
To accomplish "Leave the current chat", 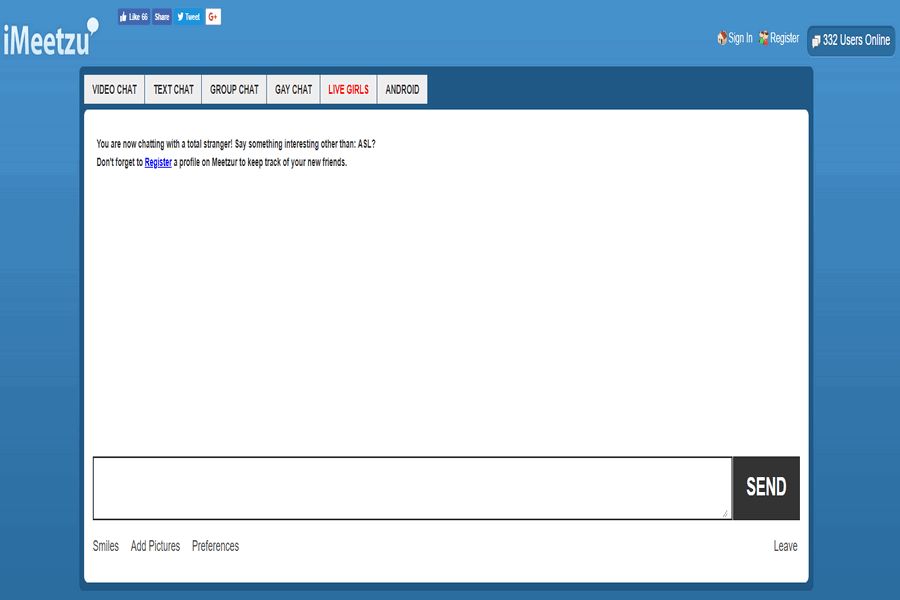I will coord(785,546).
